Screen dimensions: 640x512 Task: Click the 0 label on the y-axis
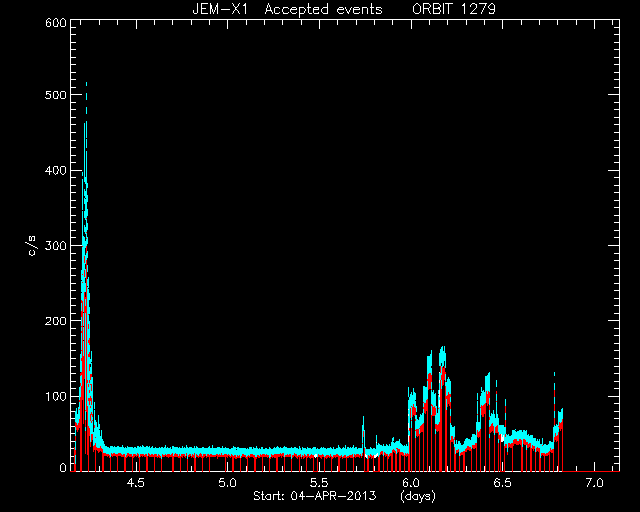click(63, 467)
